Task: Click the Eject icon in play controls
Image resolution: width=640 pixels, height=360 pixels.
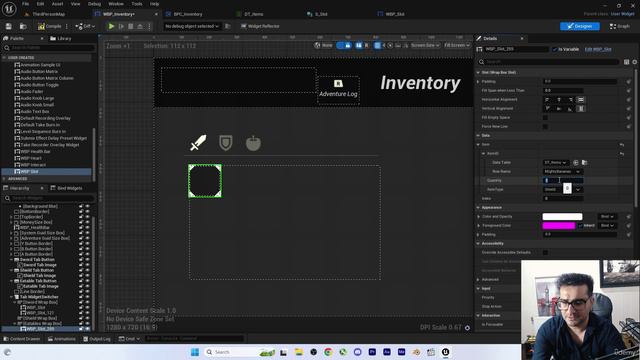Action: click(x=140, y=26)
